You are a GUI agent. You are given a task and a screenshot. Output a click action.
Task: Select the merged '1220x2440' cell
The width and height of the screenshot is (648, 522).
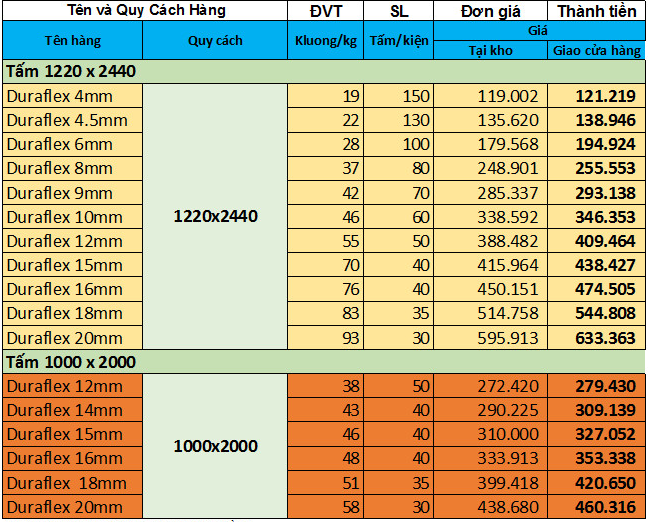click(215, 217)
